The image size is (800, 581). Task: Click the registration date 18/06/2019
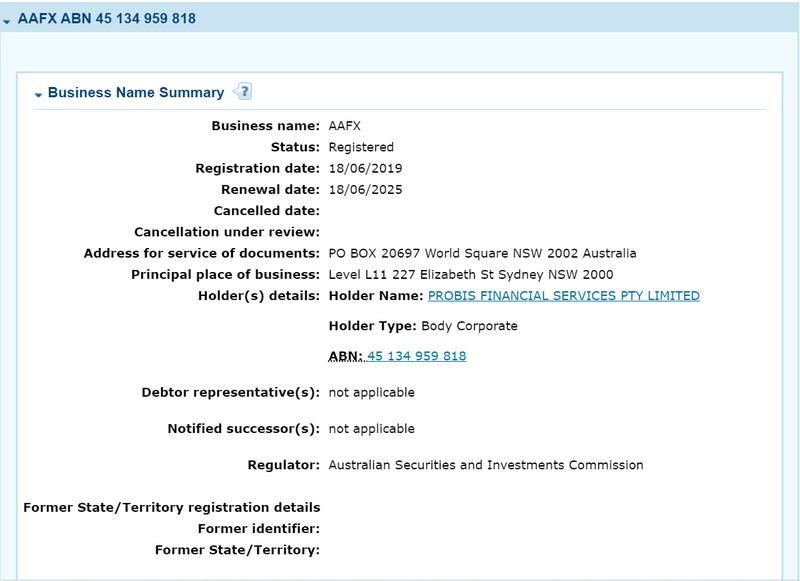coord(365,168)
